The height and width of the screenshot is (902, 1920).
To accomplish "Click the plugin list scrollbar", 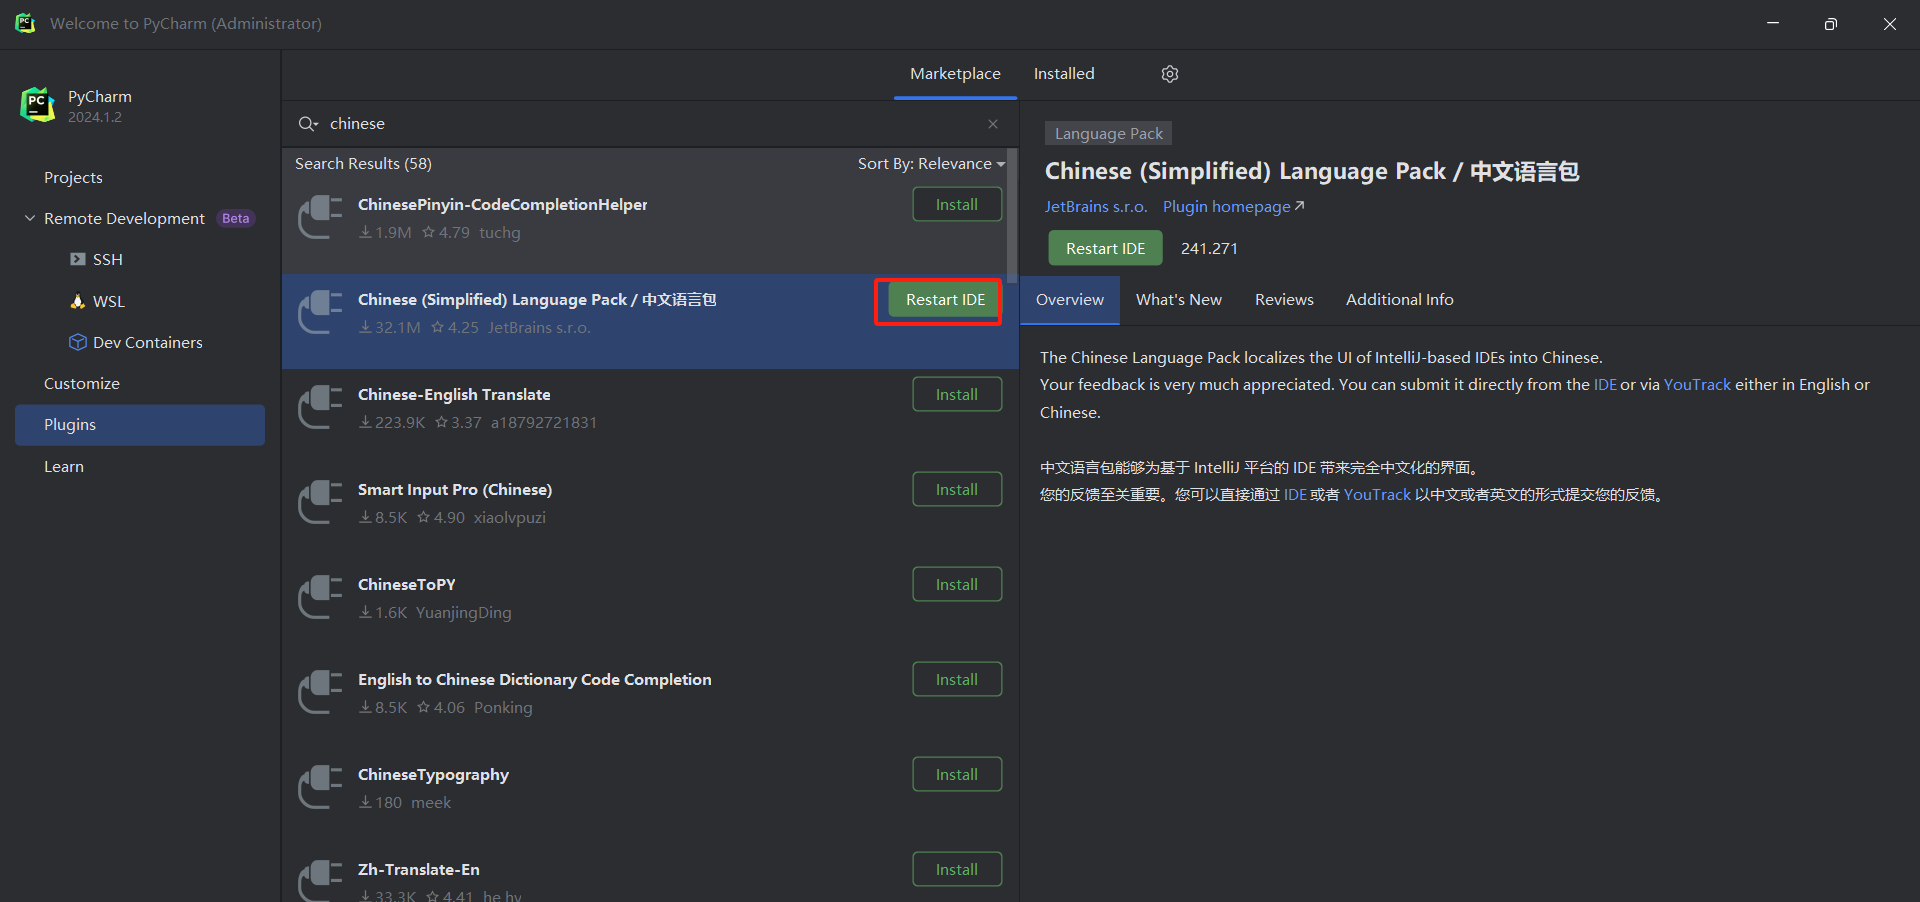I will pyautogui.click(x=1012, y=215).
